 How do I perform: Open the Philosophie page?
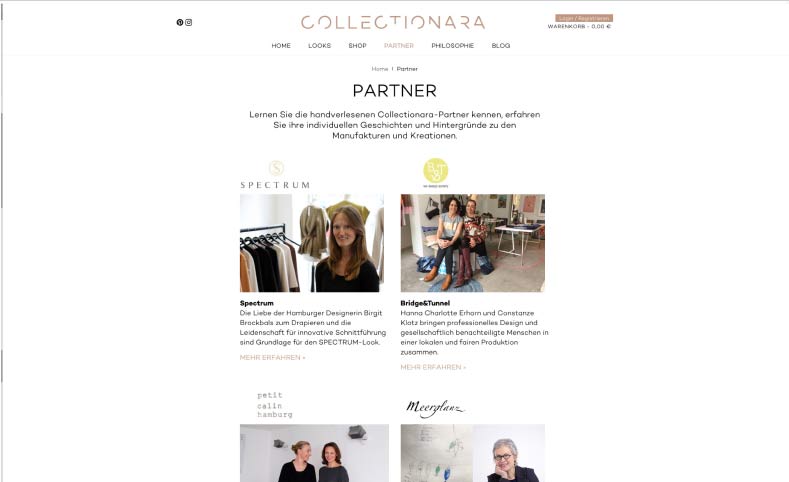452,46
